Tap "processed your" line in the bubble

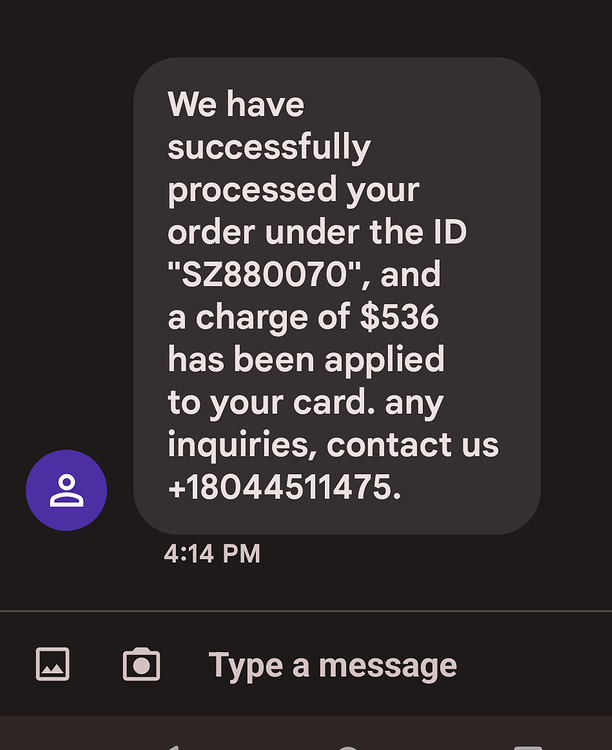(294, 190)
